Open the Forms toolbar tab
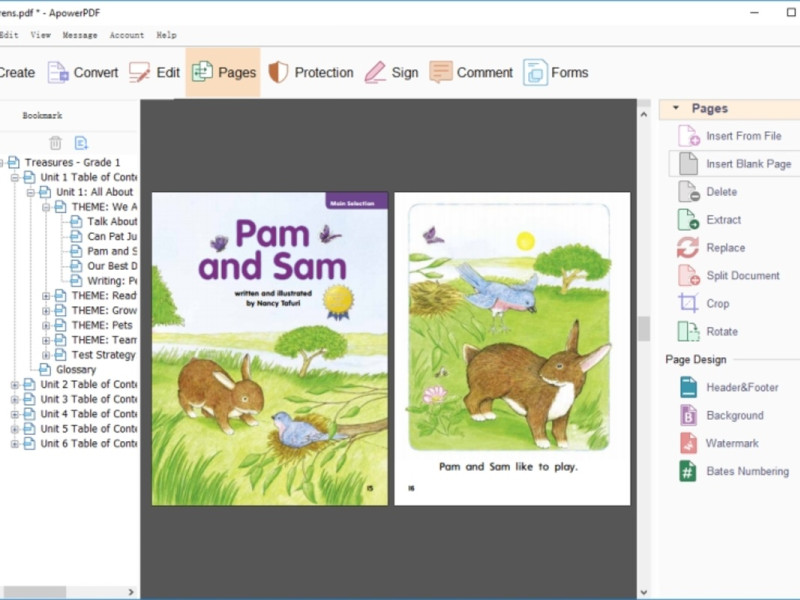Screen dimensions: 800x600 pos(556,72)
